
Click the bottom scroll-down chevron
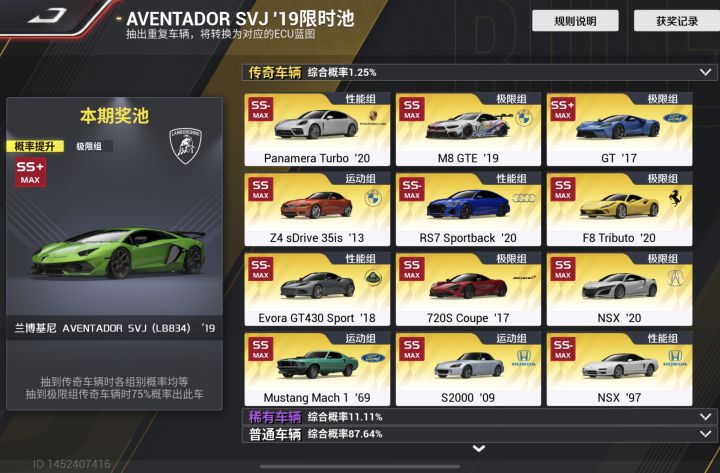click(x=479, y=448)
